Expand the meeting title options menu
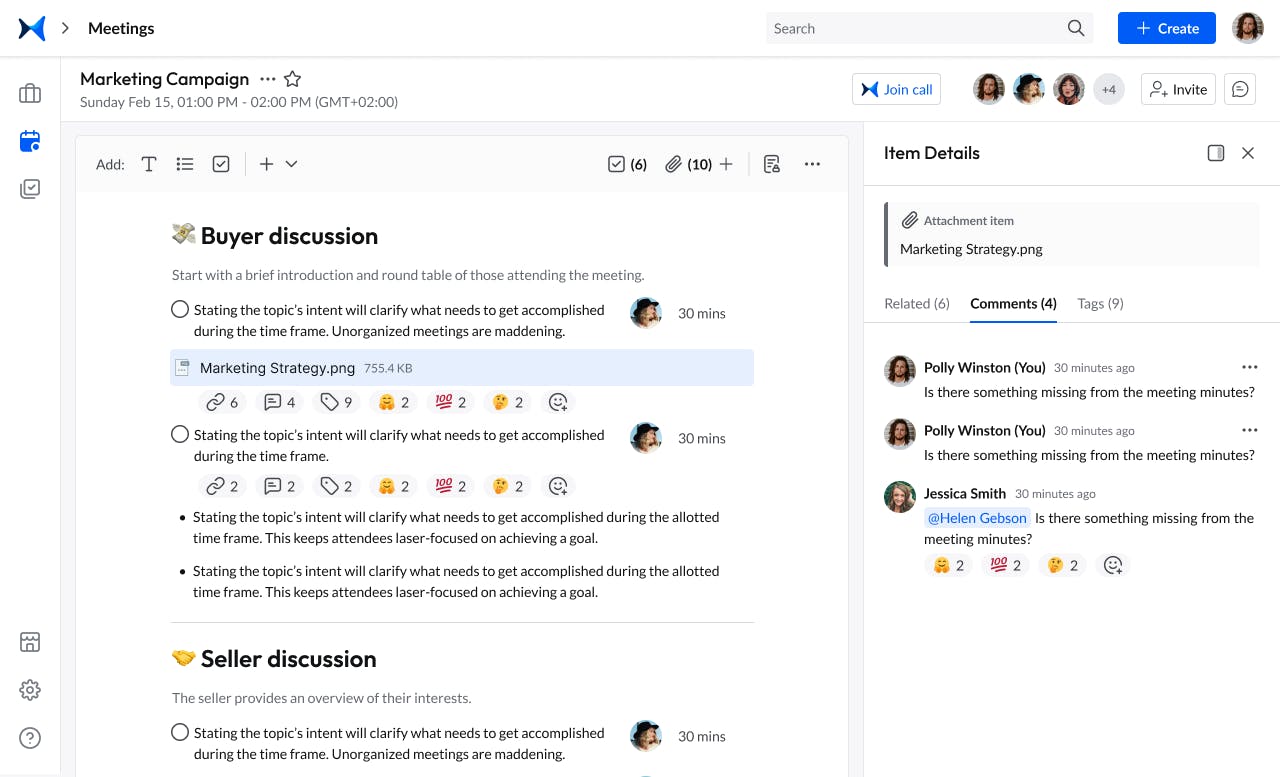The height and width of the screenshot is (777, 1280). coord(267,79)
